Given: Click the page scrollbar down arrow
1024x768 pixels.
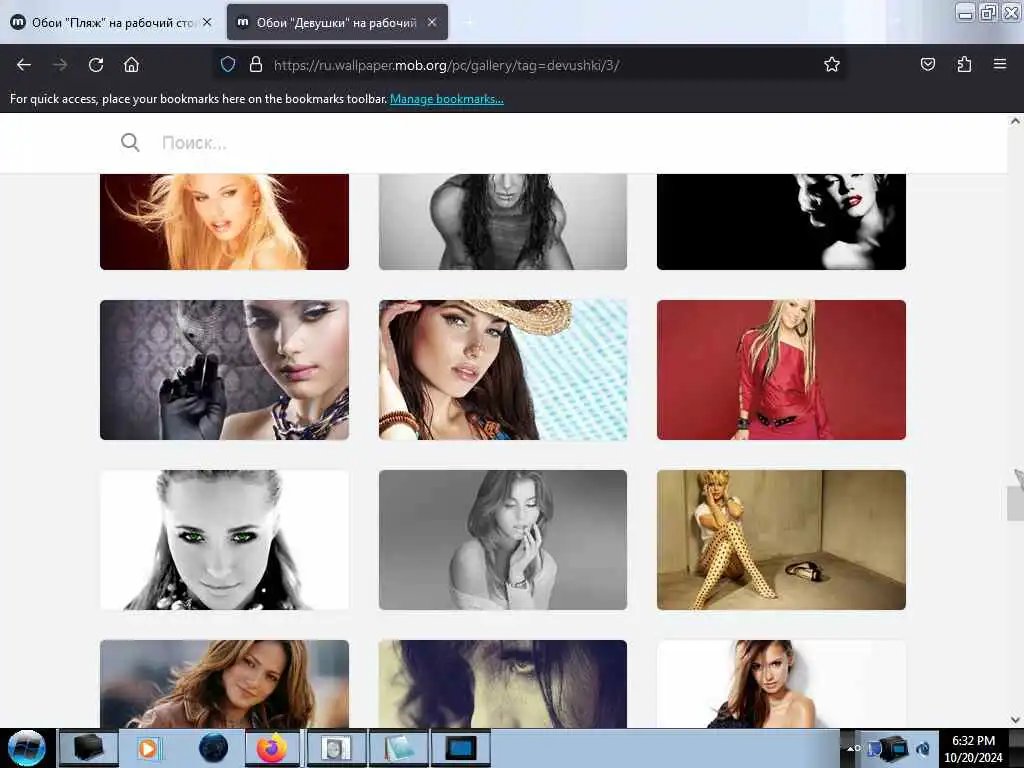Looking at the screenshot, I should tap(1015, 720).
